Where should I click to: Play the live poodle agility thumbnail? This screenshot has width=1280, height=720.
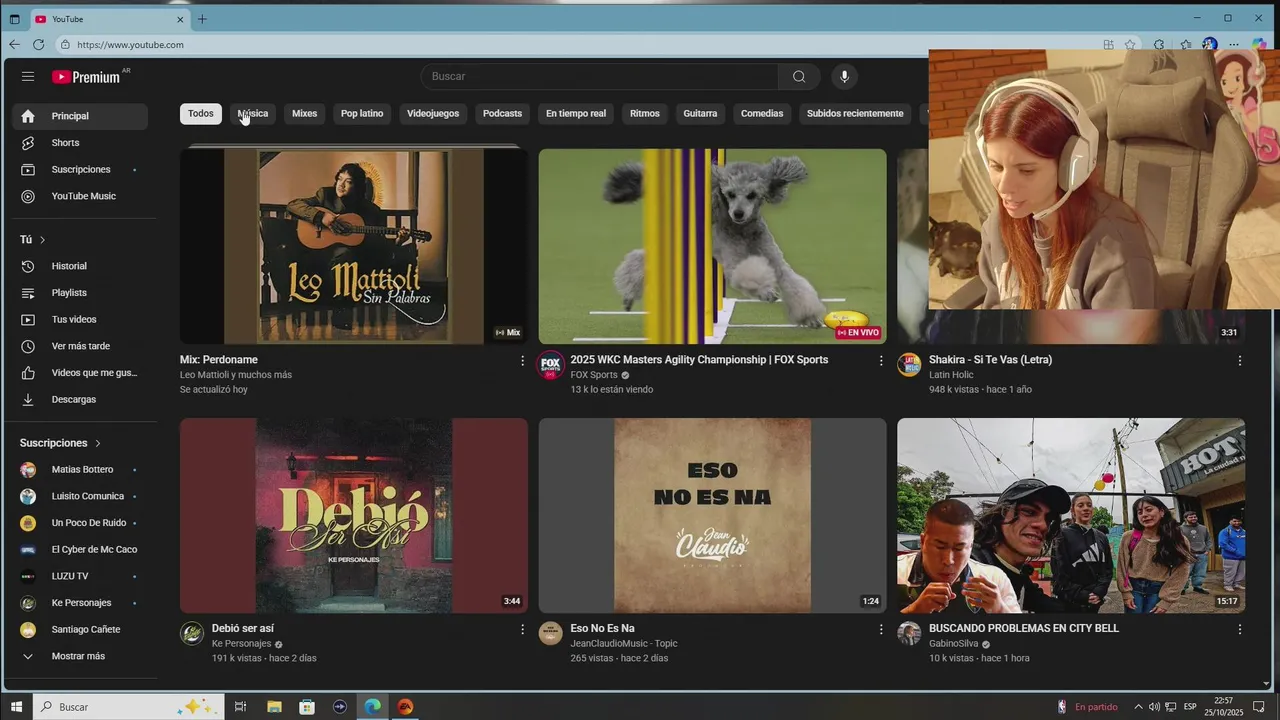pos(712,246)
